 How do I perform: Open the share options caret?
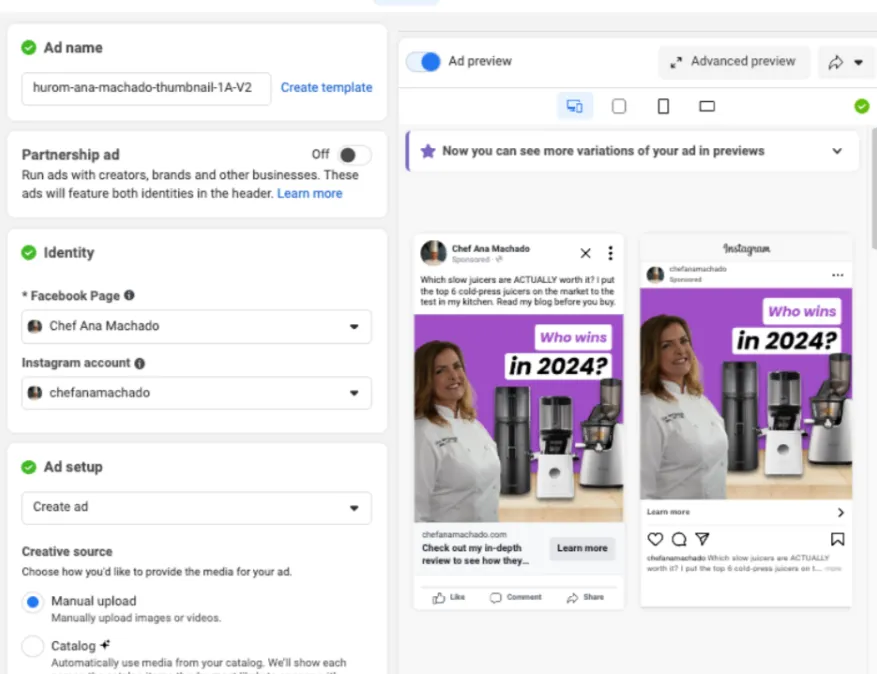point(859,62)
